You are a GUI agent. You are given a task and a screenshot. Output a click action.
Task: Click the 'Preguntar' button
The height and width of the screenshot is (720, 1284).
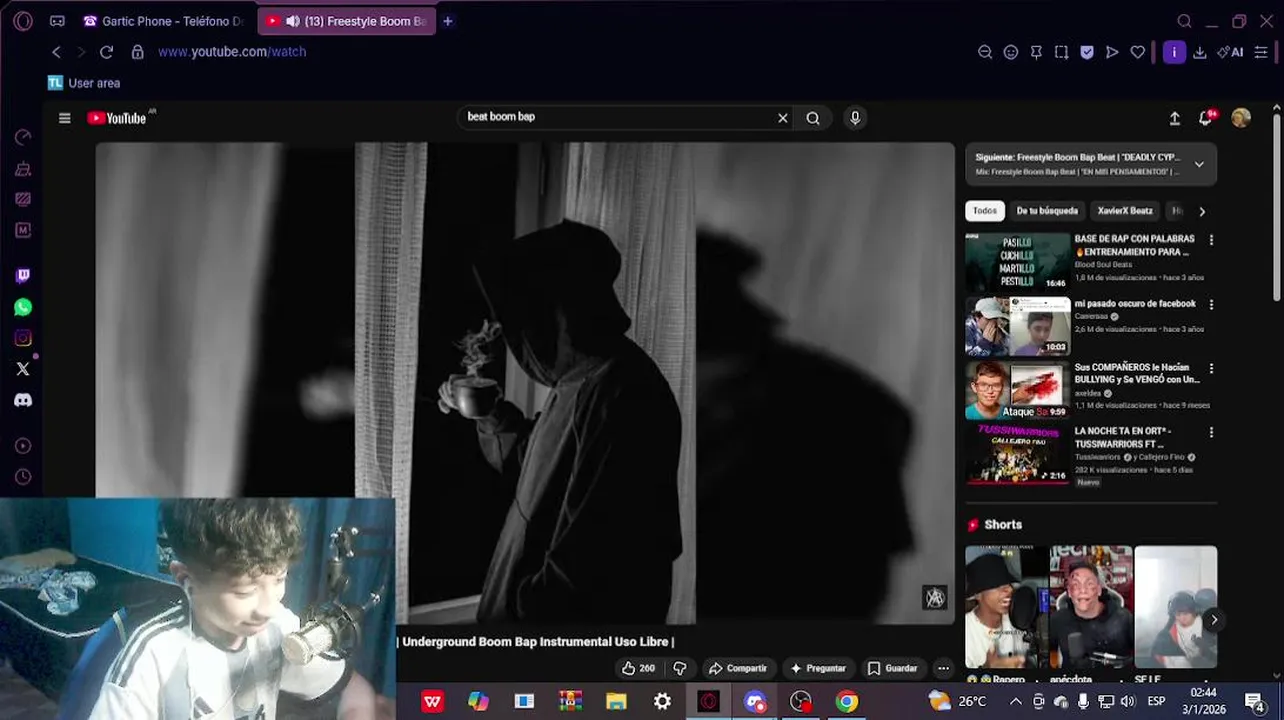818,668
